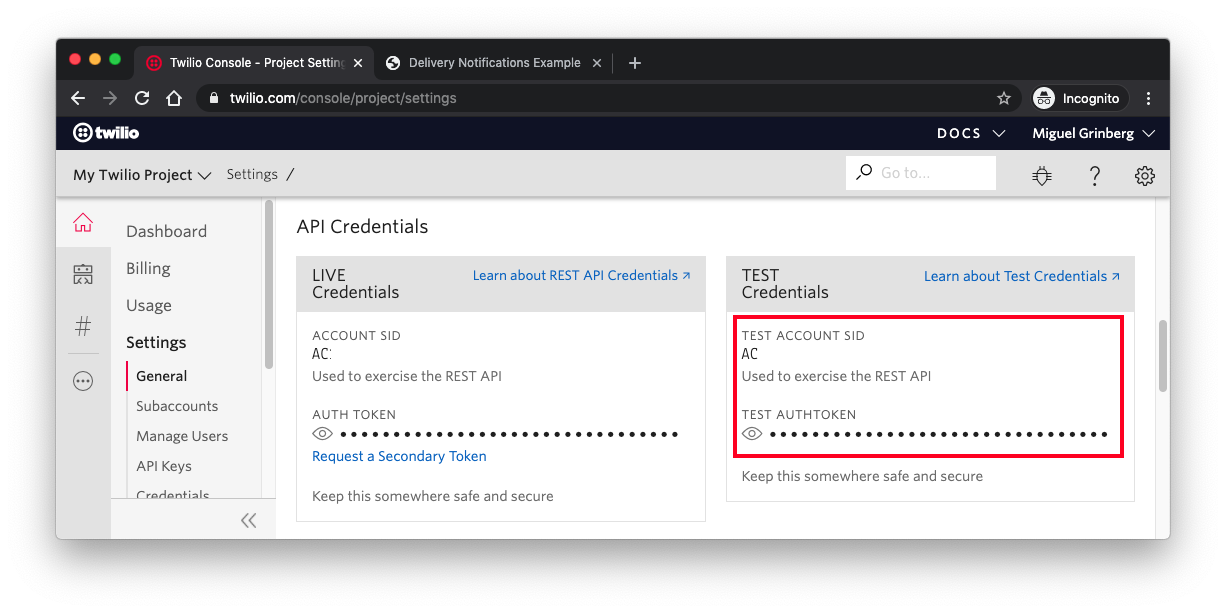Open the sidebar icon below home
The image size is (1226, 613).
(x=83, y=274)
